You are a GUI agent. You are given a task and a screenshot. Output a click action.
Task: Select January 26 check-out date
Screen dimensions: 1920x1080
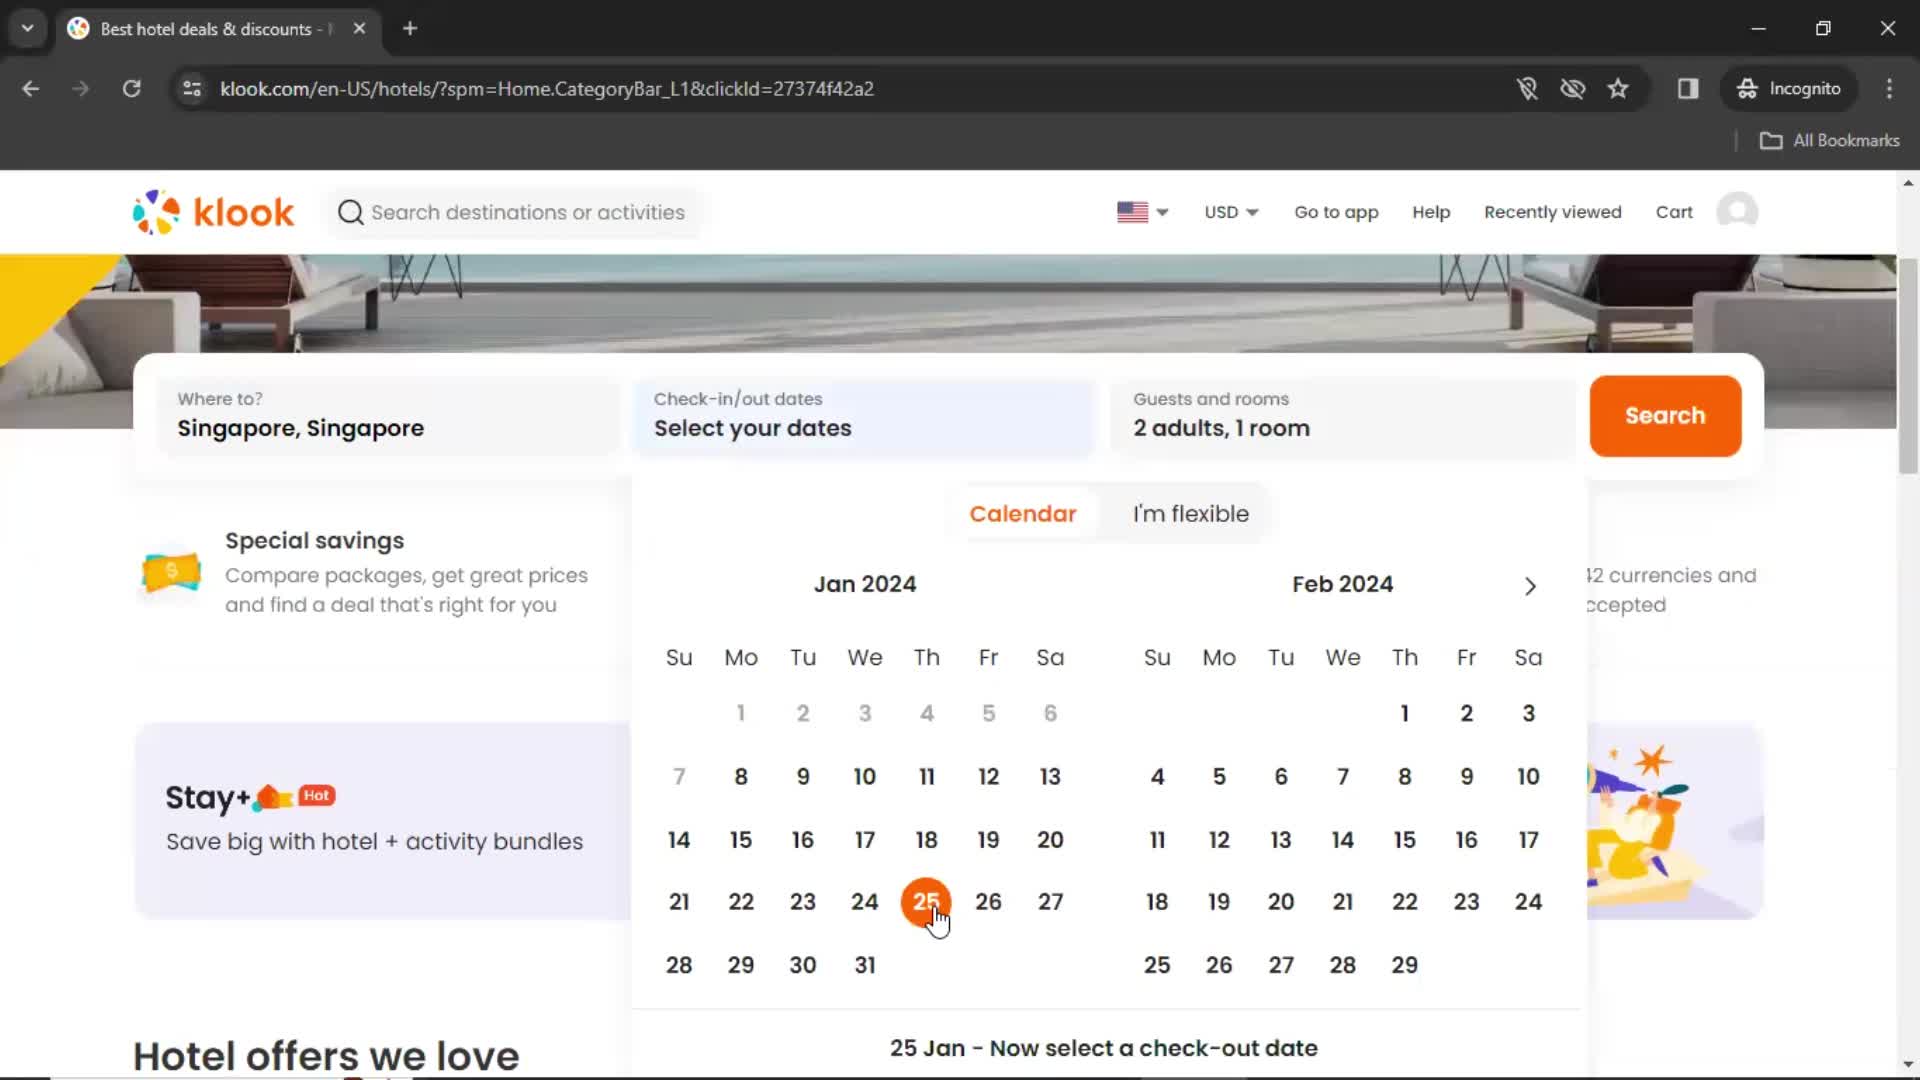coord(988,902)
